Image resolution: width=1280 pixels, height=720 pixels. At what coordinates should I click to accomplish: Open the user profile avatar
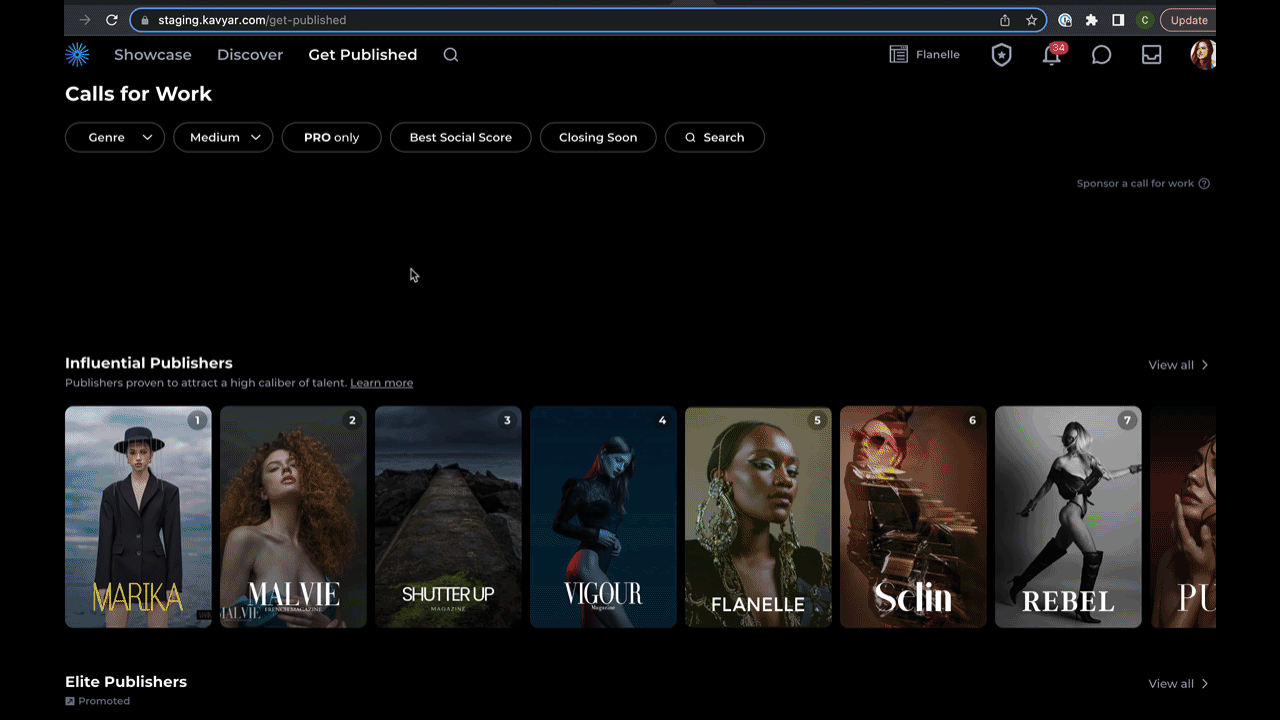pyautogui.click(x=1203, y=55)
